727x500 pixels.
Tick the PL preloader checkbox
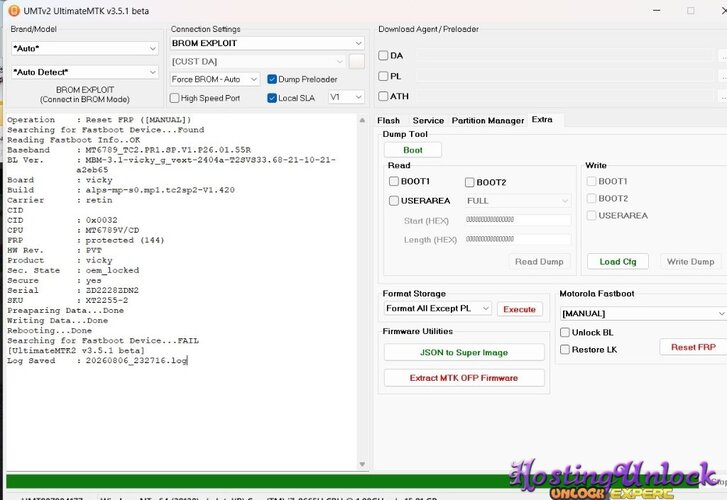point(383,76)
